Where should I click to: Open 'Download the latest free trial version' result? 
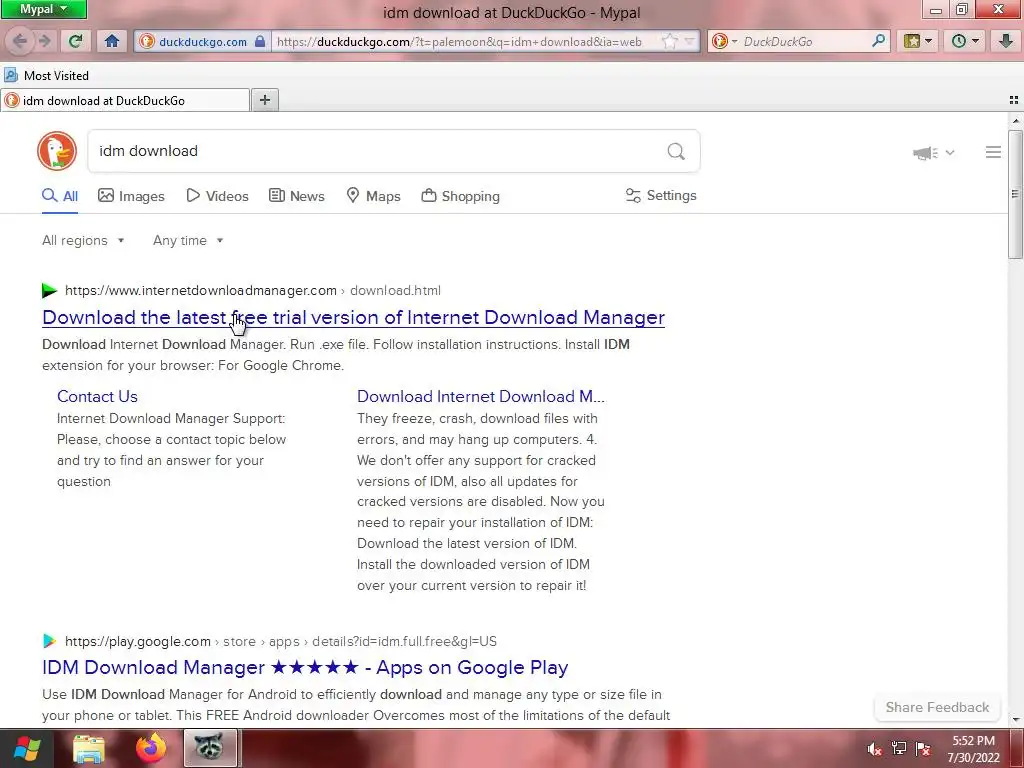pyautogui.click(x=353, y=317)
